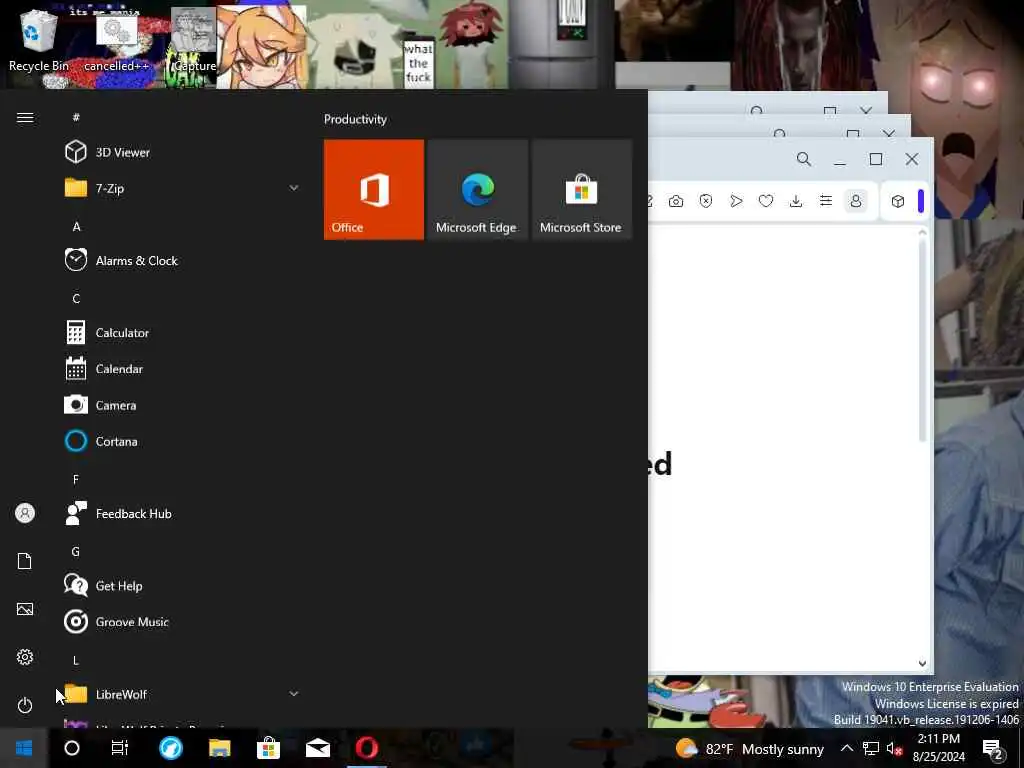Click the 'A' letter group header

pyautogui.click(x=76, y=227)
